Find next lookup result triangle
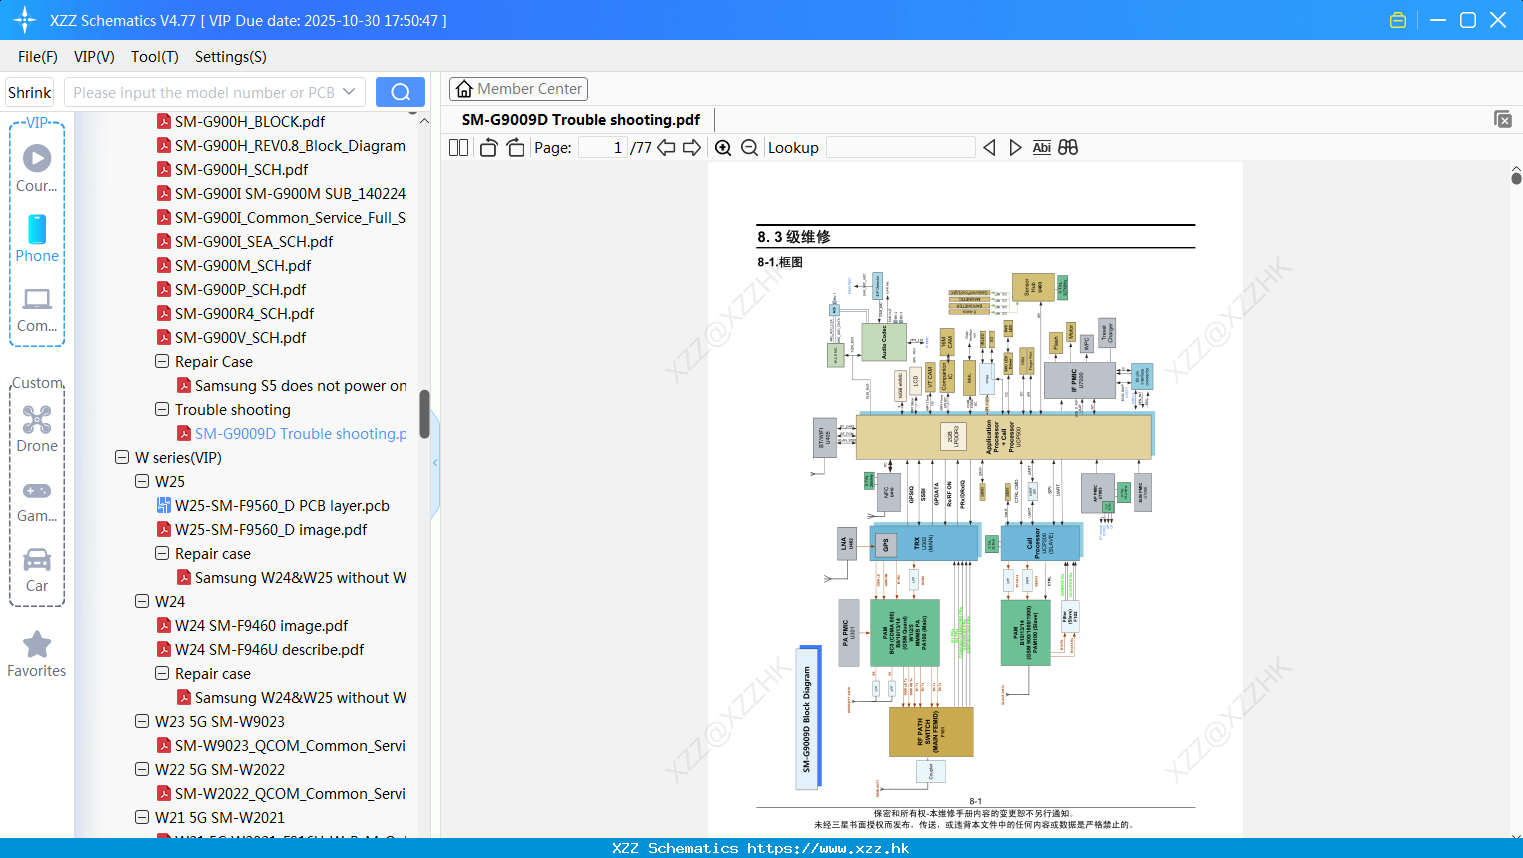1523x858 pixels. (1015, 147)
